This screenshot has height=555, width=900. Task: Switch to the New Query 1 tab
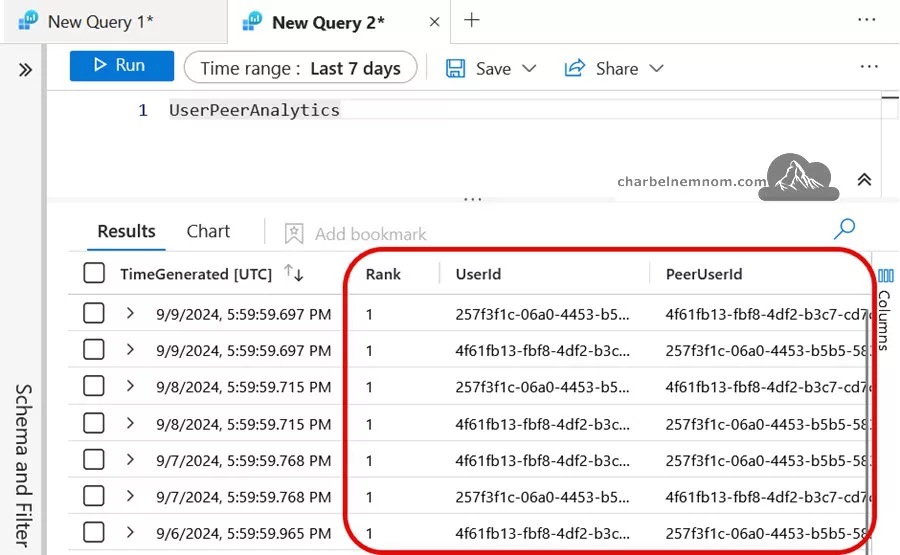(x=114, y=22)
